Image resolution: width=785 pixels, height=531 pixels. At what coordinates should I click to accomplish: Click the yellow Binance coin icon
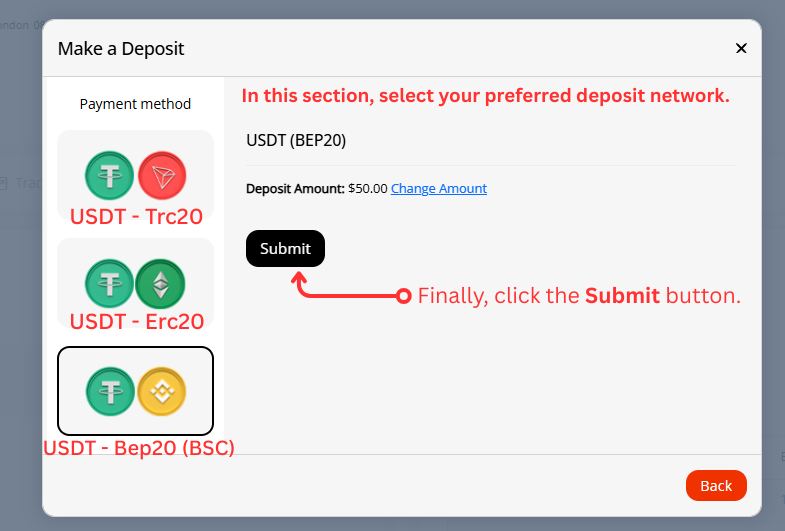tap(161, 391)
